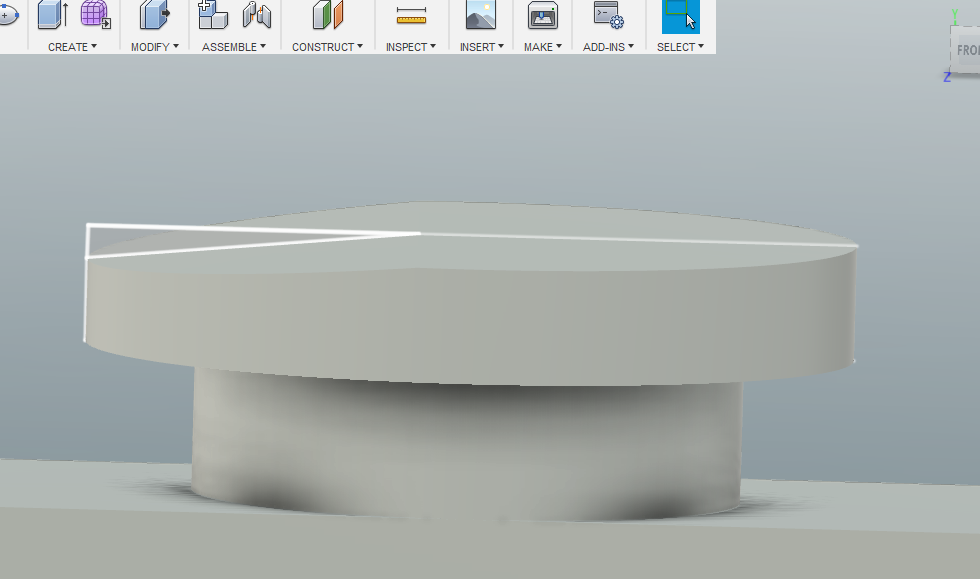Viewport: 980px width, 579px height.
Task: Activate the Select tool icon
Action: click(681, 16)
